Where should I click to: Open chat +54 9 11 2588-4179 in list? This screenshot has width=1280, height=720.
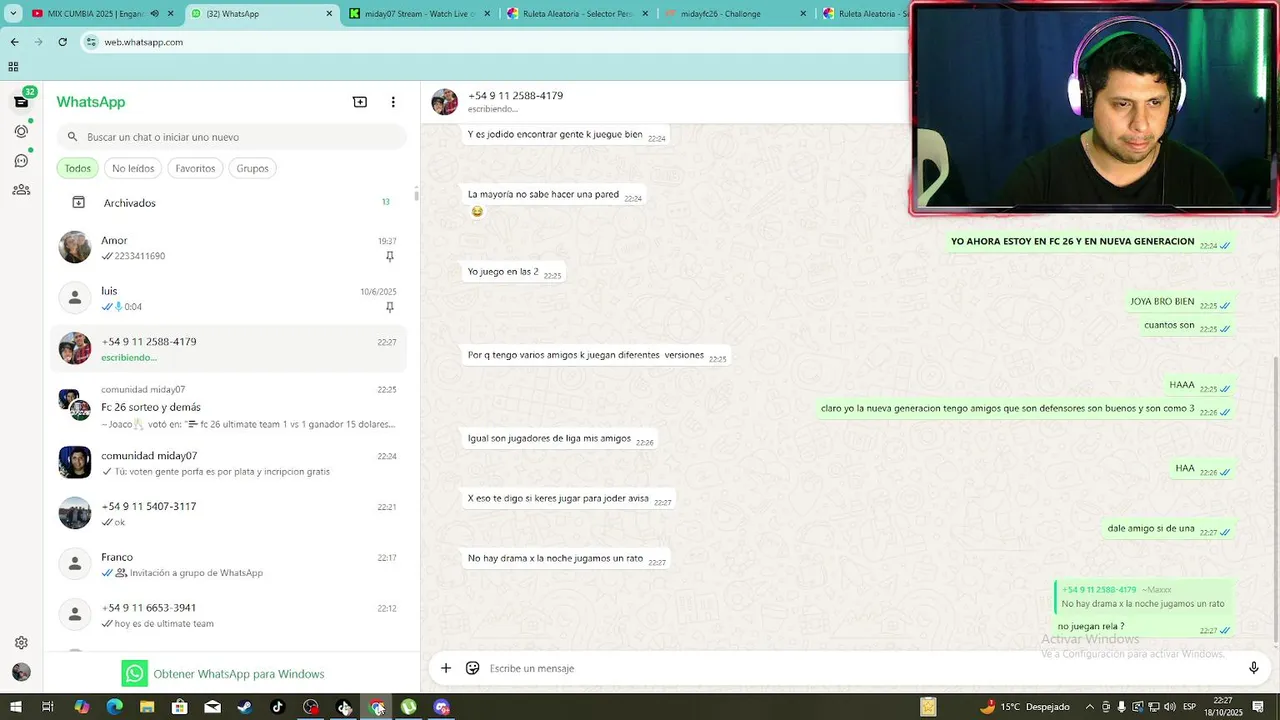[x=229, y=349]
